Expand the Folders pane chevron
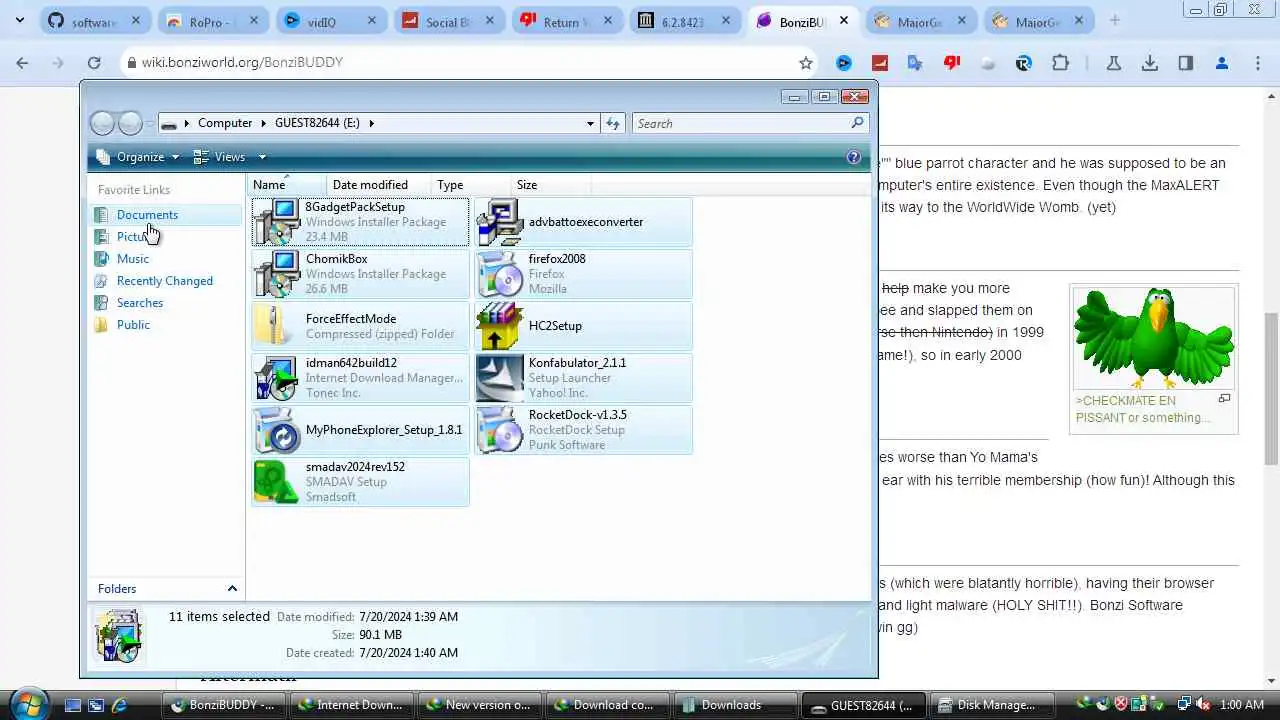 [232, 589]
